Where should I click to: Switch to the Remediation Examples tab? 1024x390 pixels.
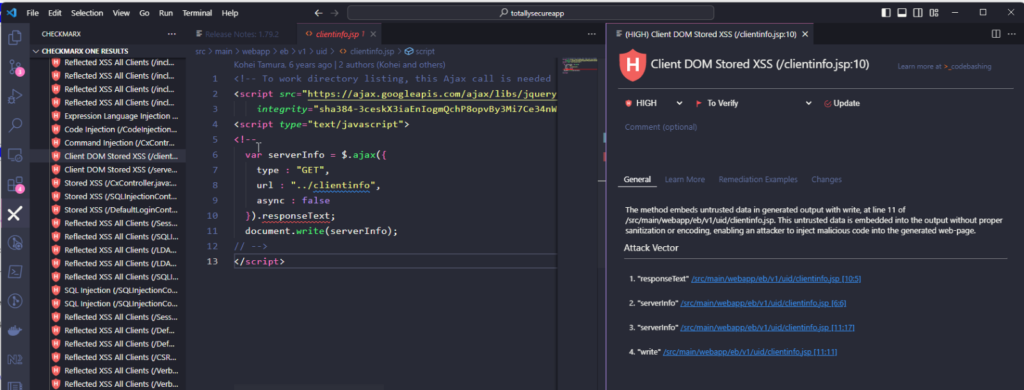pos(758,180)
